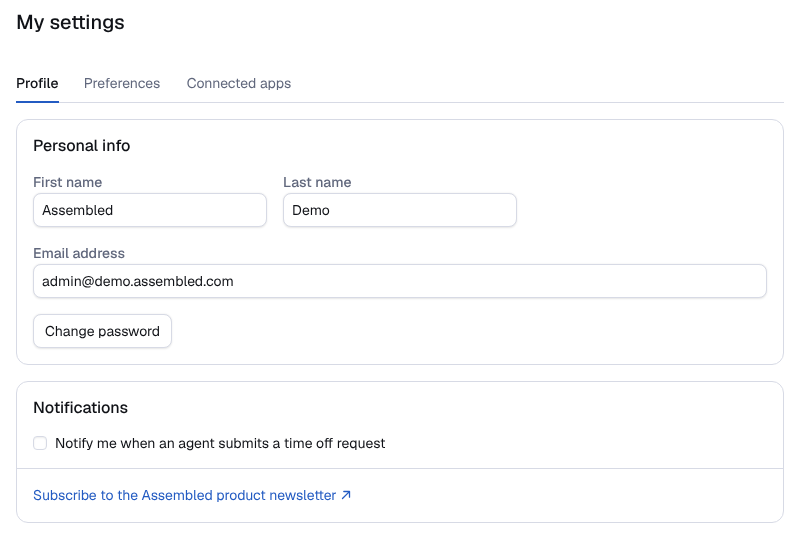Focus the First name input field

pyautogui.click(x=150, y=210)
